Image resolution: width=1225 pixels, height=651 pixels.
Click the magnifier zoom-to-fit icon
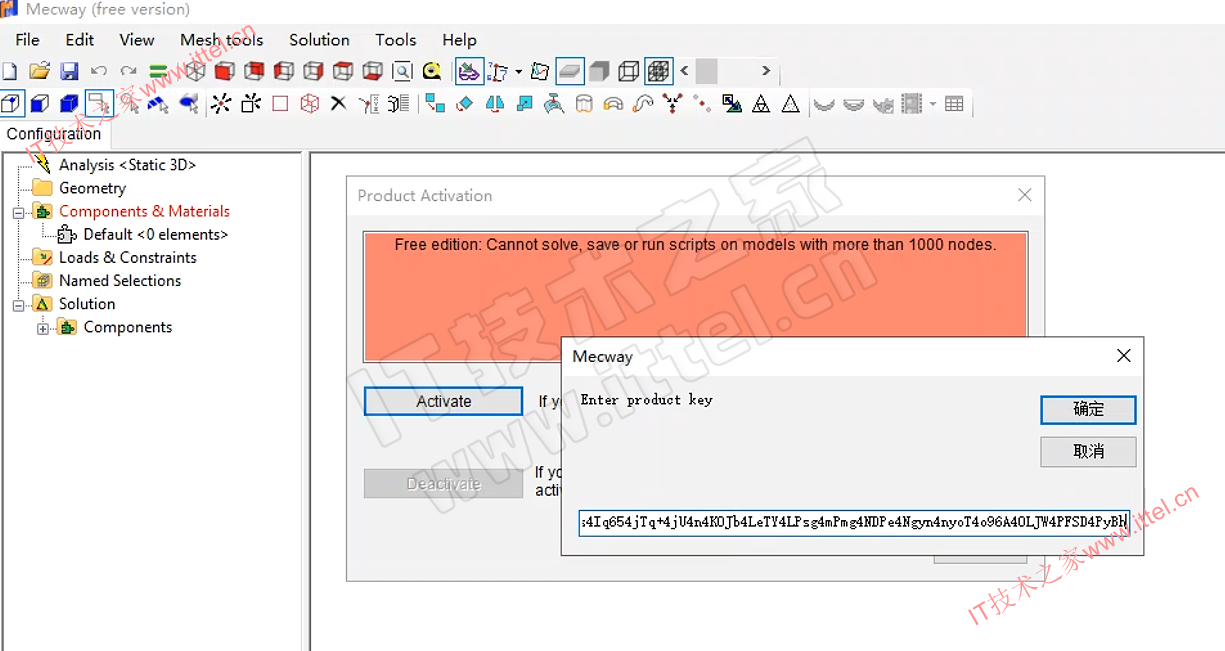click(402, 71)
